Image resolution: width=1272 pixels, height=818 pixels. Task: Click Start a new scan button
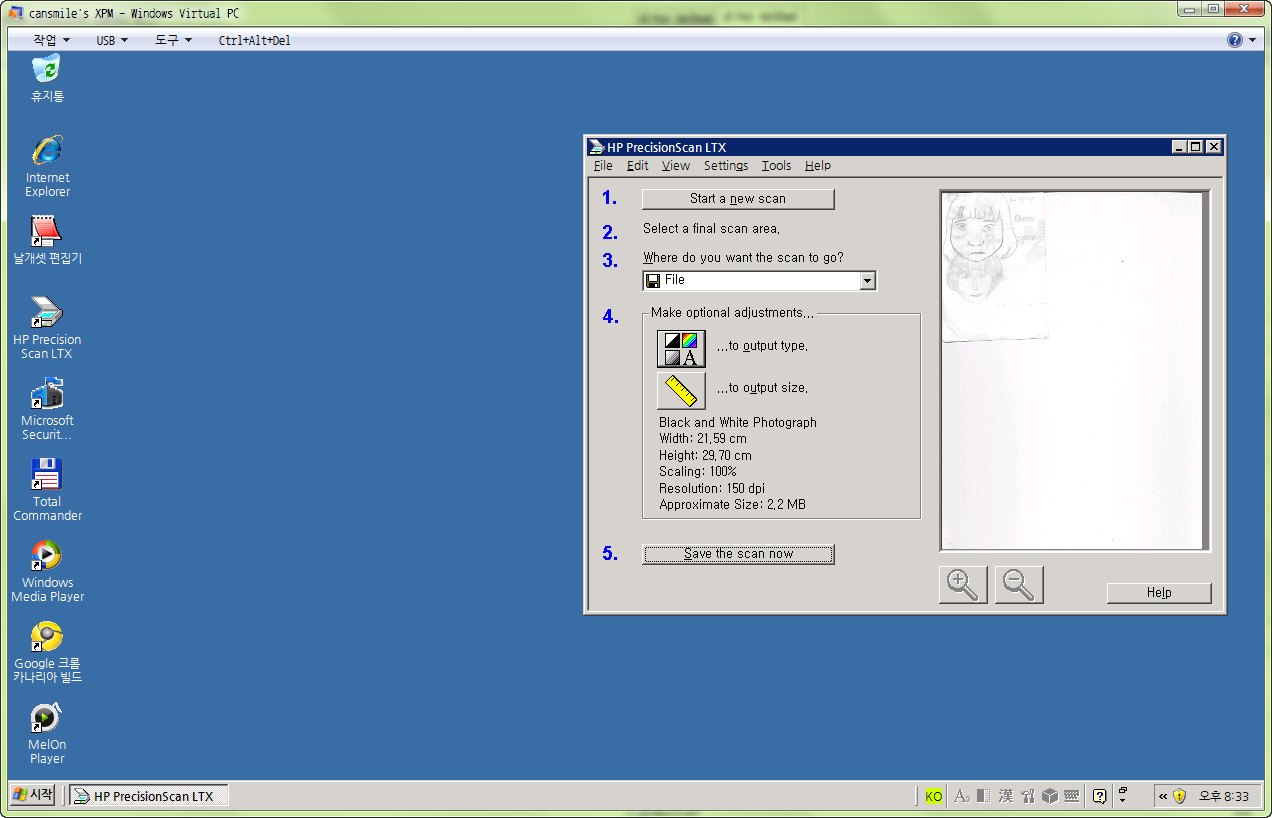737,199
